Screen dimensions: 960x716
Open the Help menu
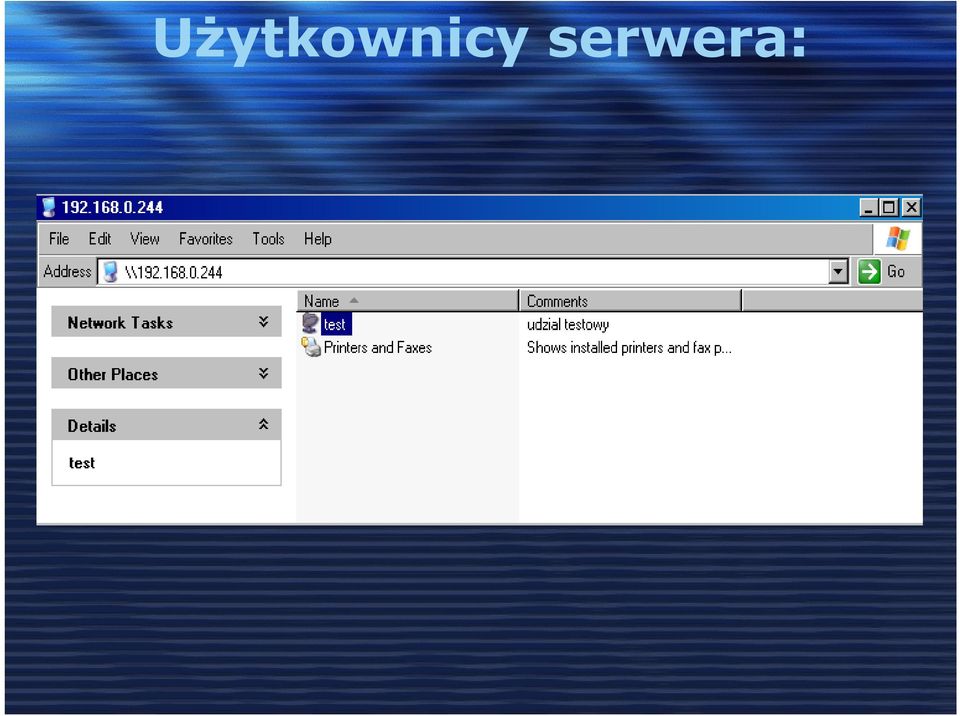point(318,239)
